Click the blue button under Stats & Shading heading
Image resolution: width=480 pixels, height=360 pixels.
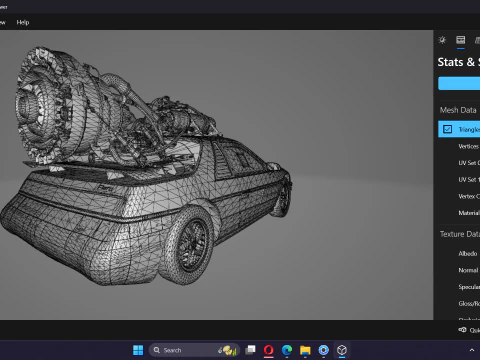tap(459, 83)
